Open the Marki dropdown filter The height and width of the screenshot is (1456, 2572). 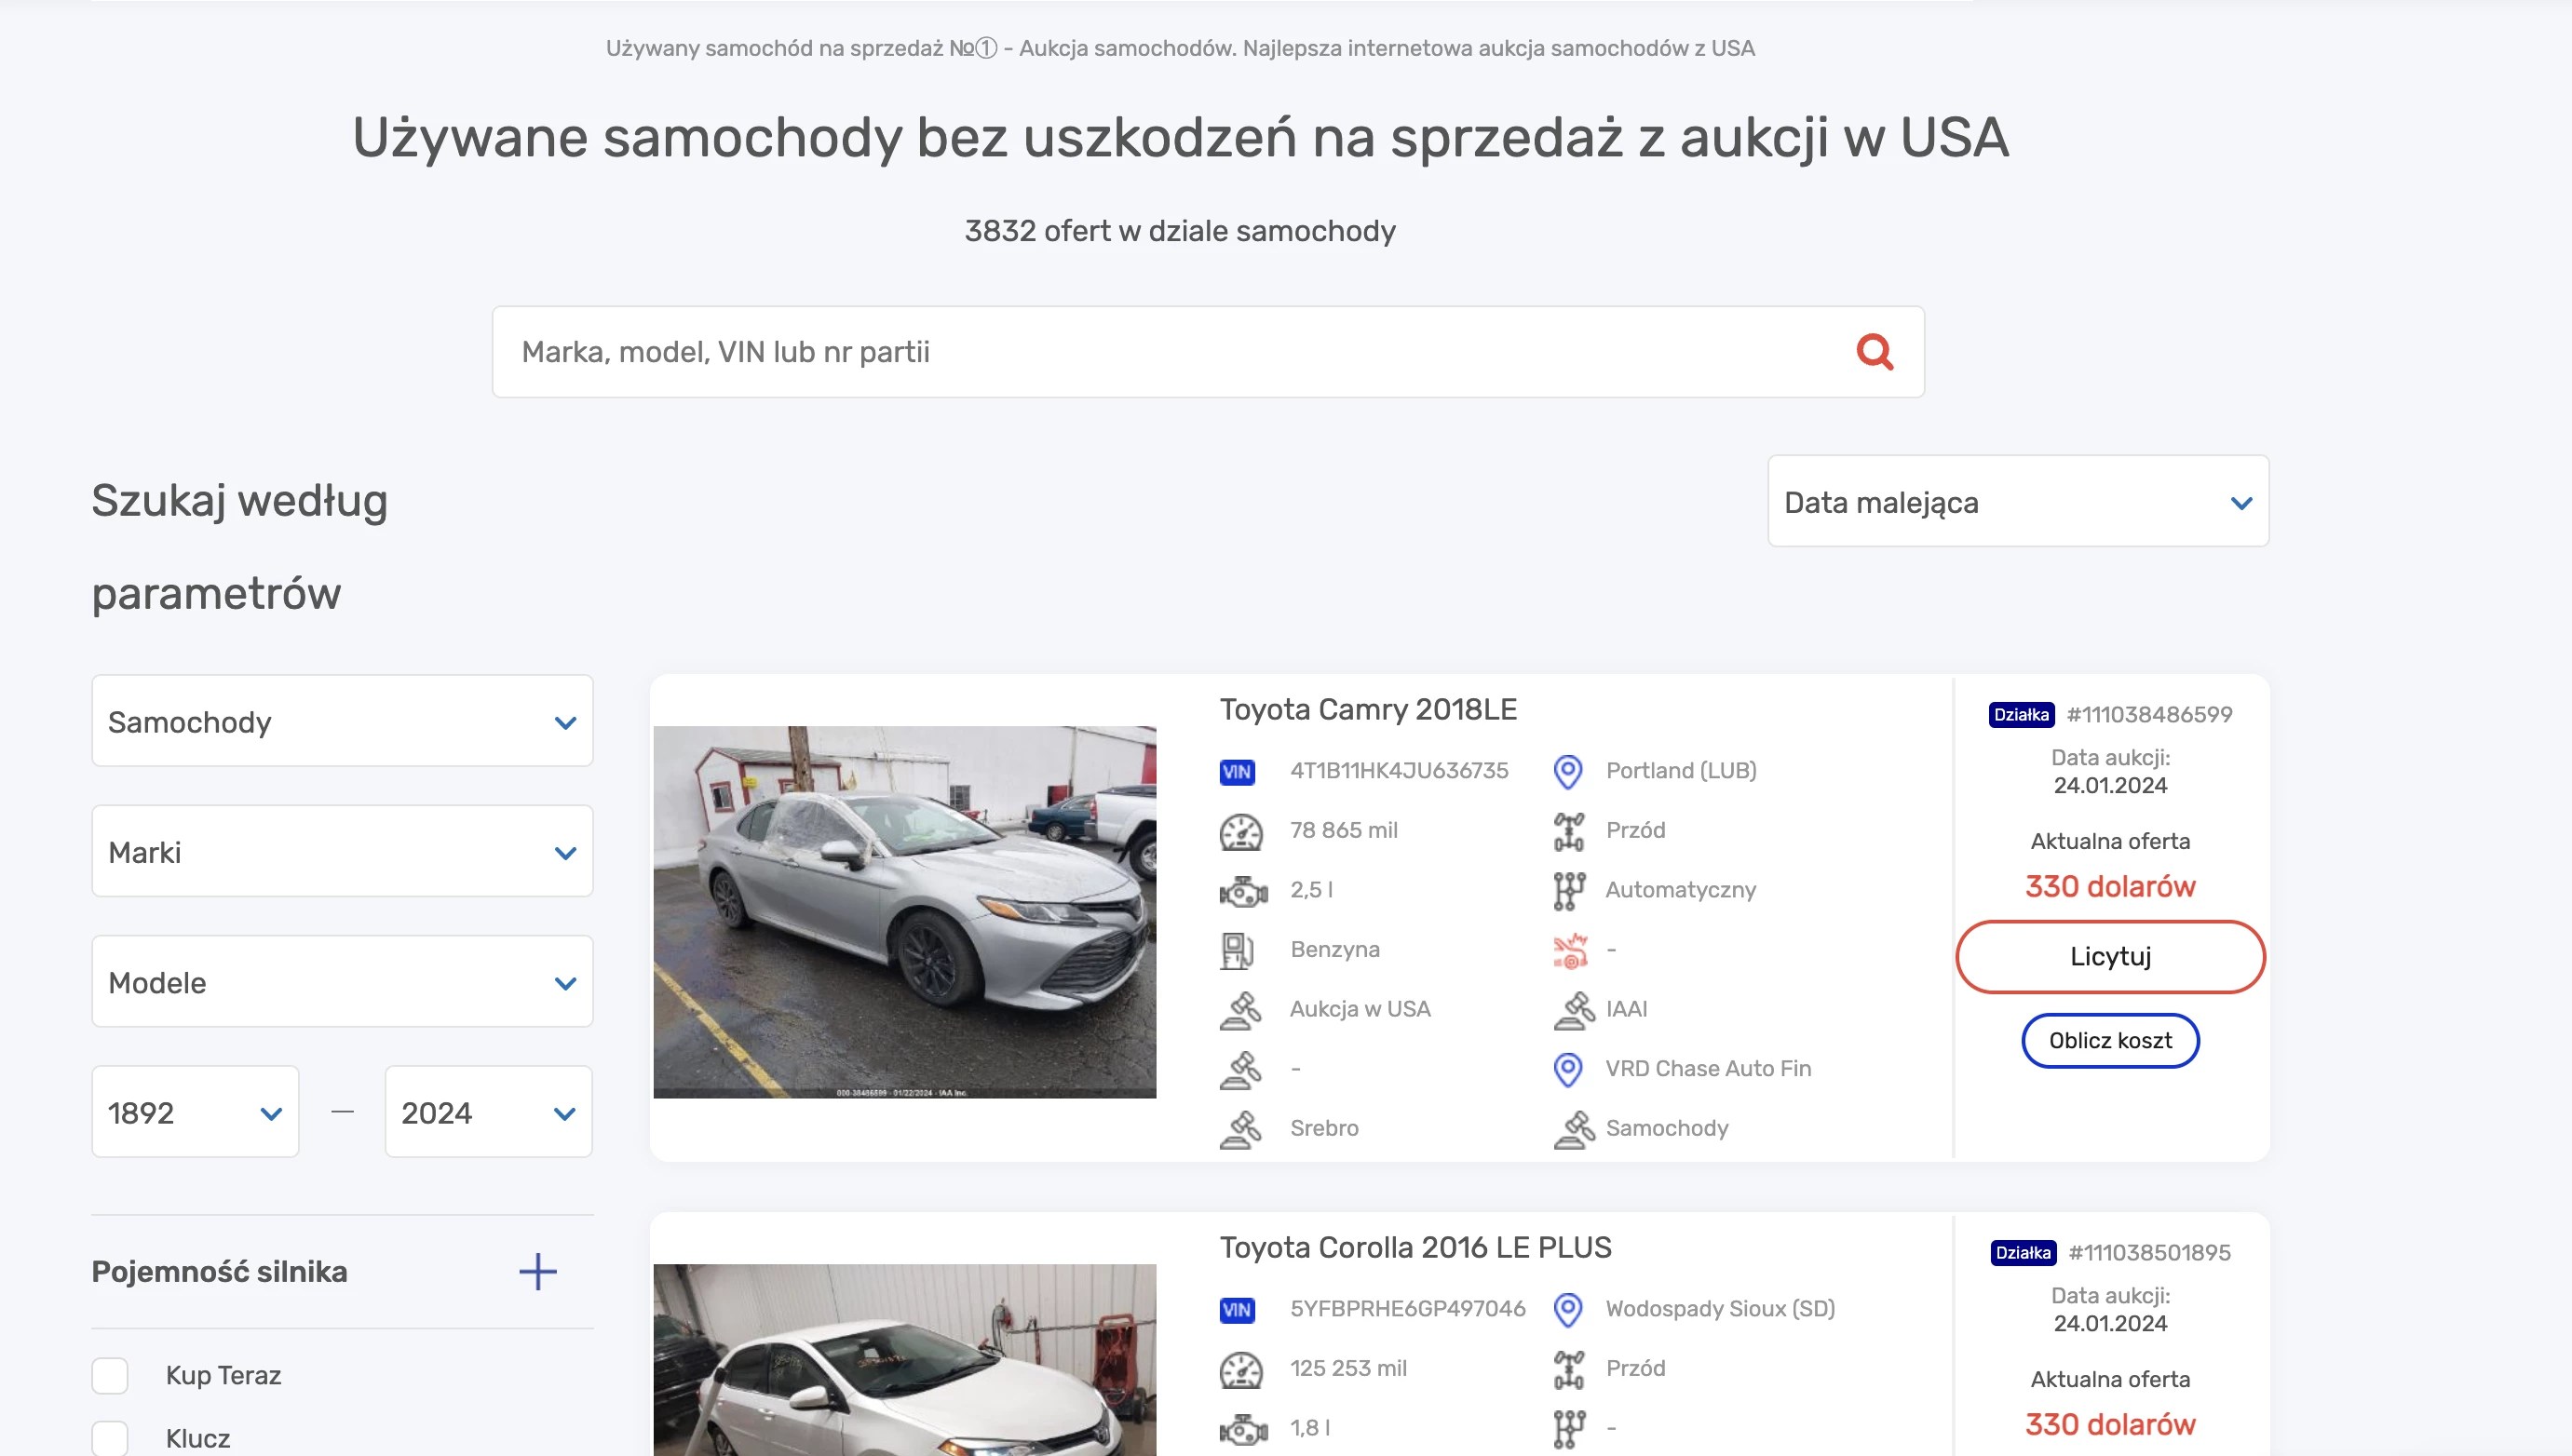(x=345, y=854)
